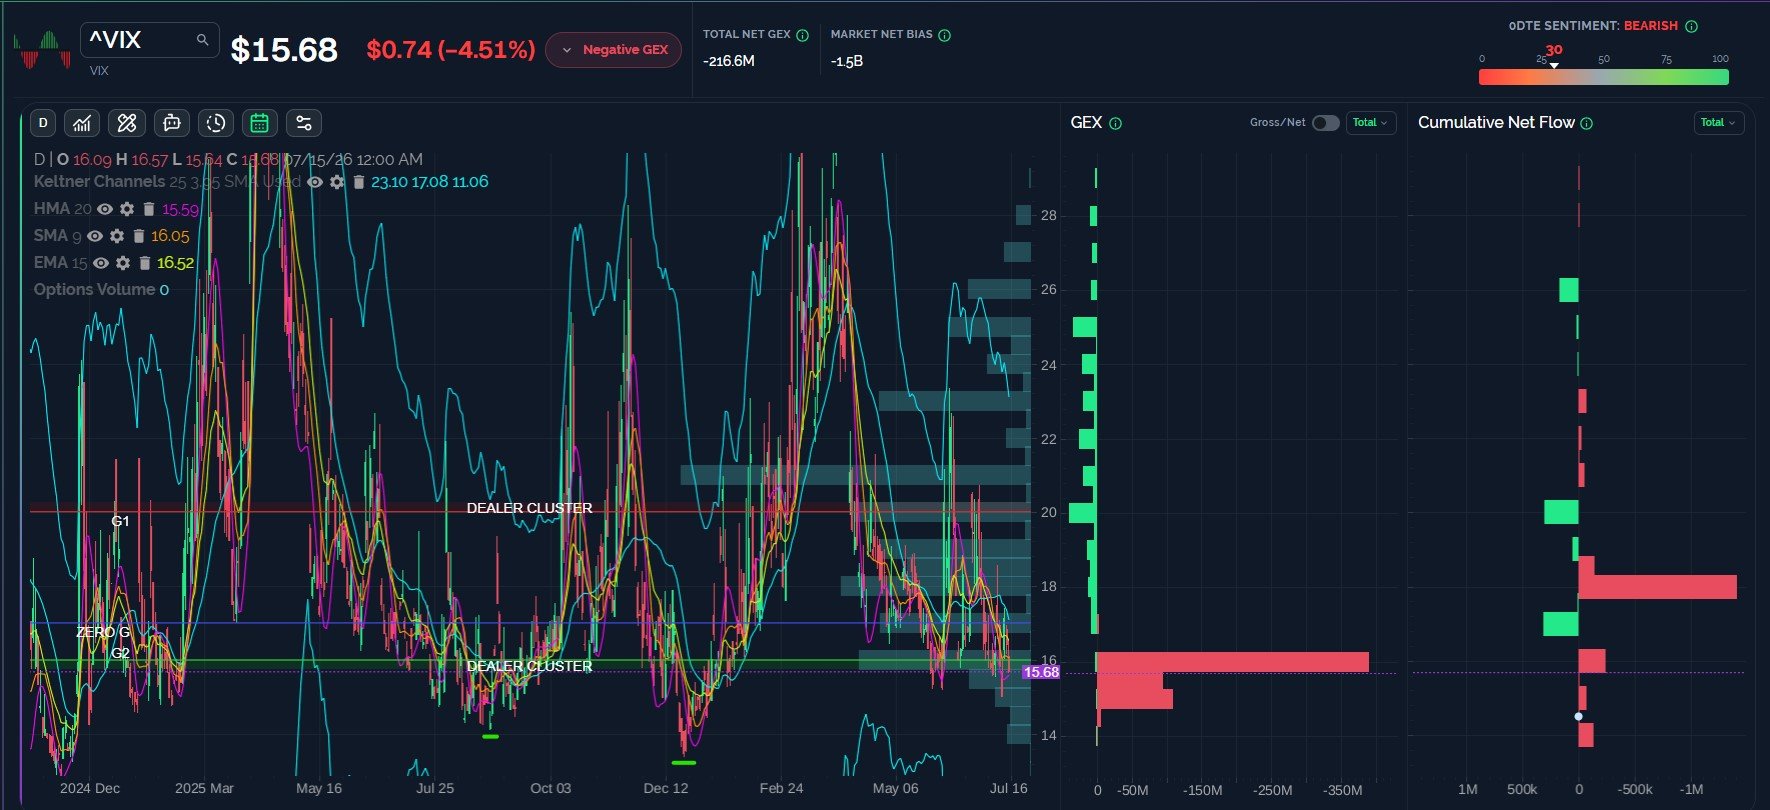1770x810 pixels.
Task: Show info for 0DTE Sentiment
Action: point(1692,26)
